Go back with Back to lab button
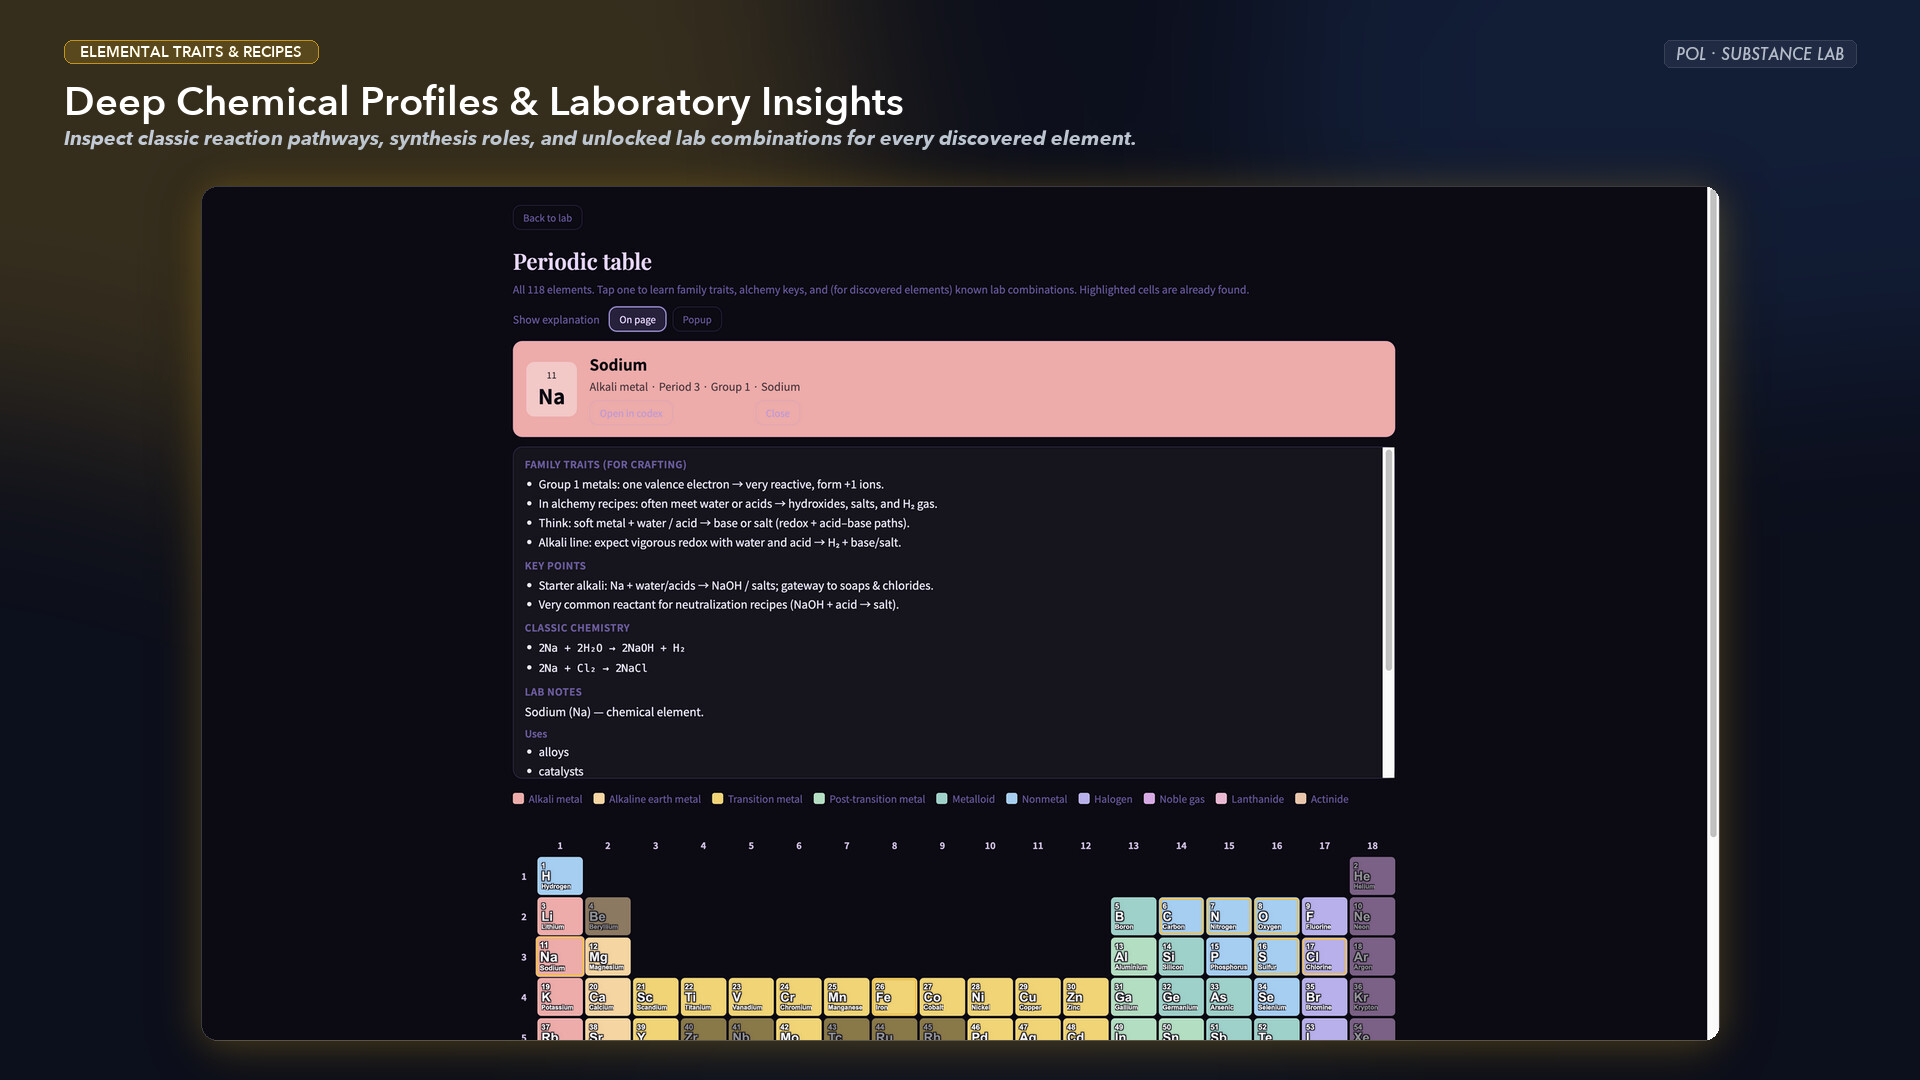This screenshot has height=1080, width=1920. tap(547, 217)
